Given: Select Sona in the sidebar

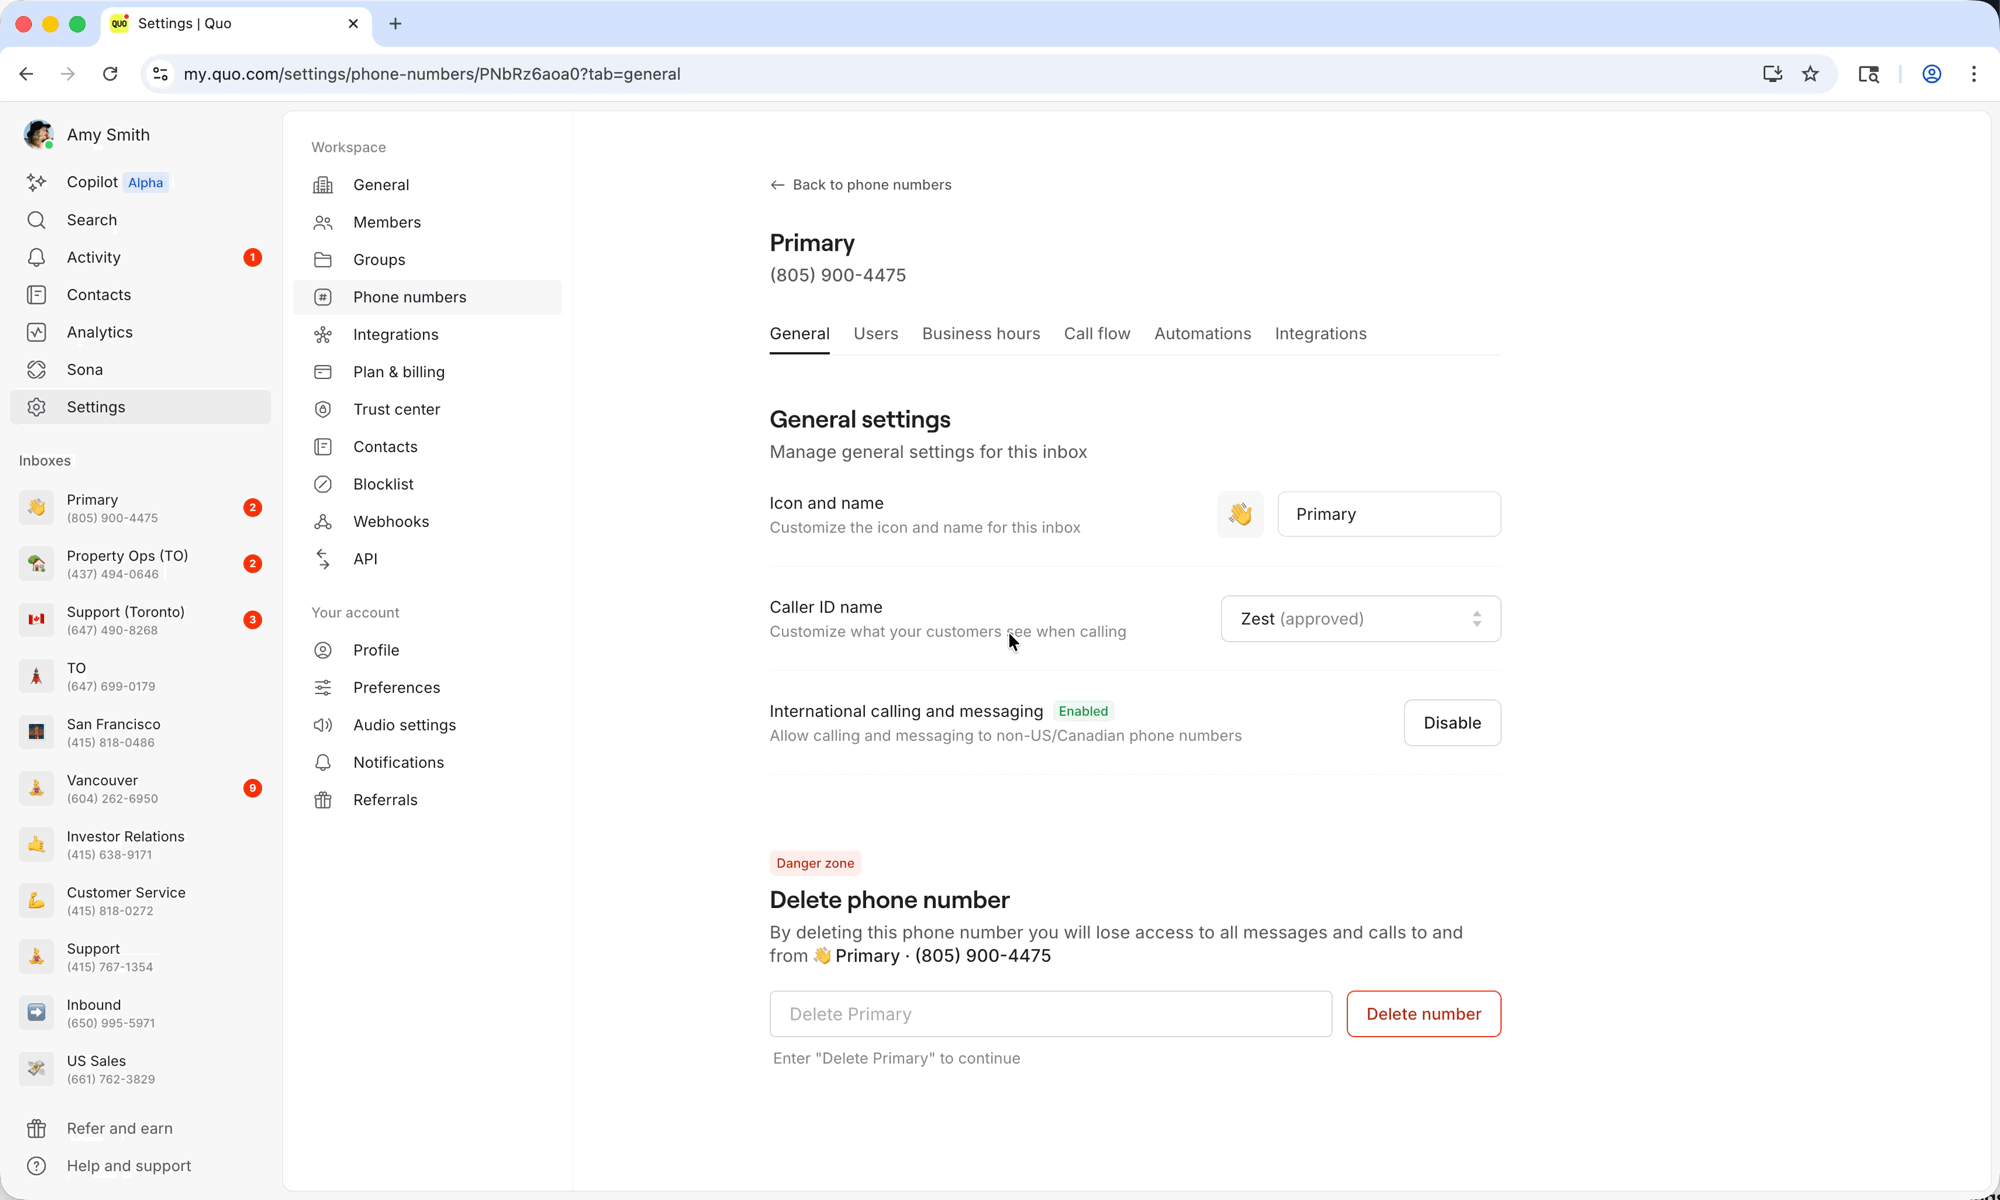Looking at the screenshot, I should [85, 369].
